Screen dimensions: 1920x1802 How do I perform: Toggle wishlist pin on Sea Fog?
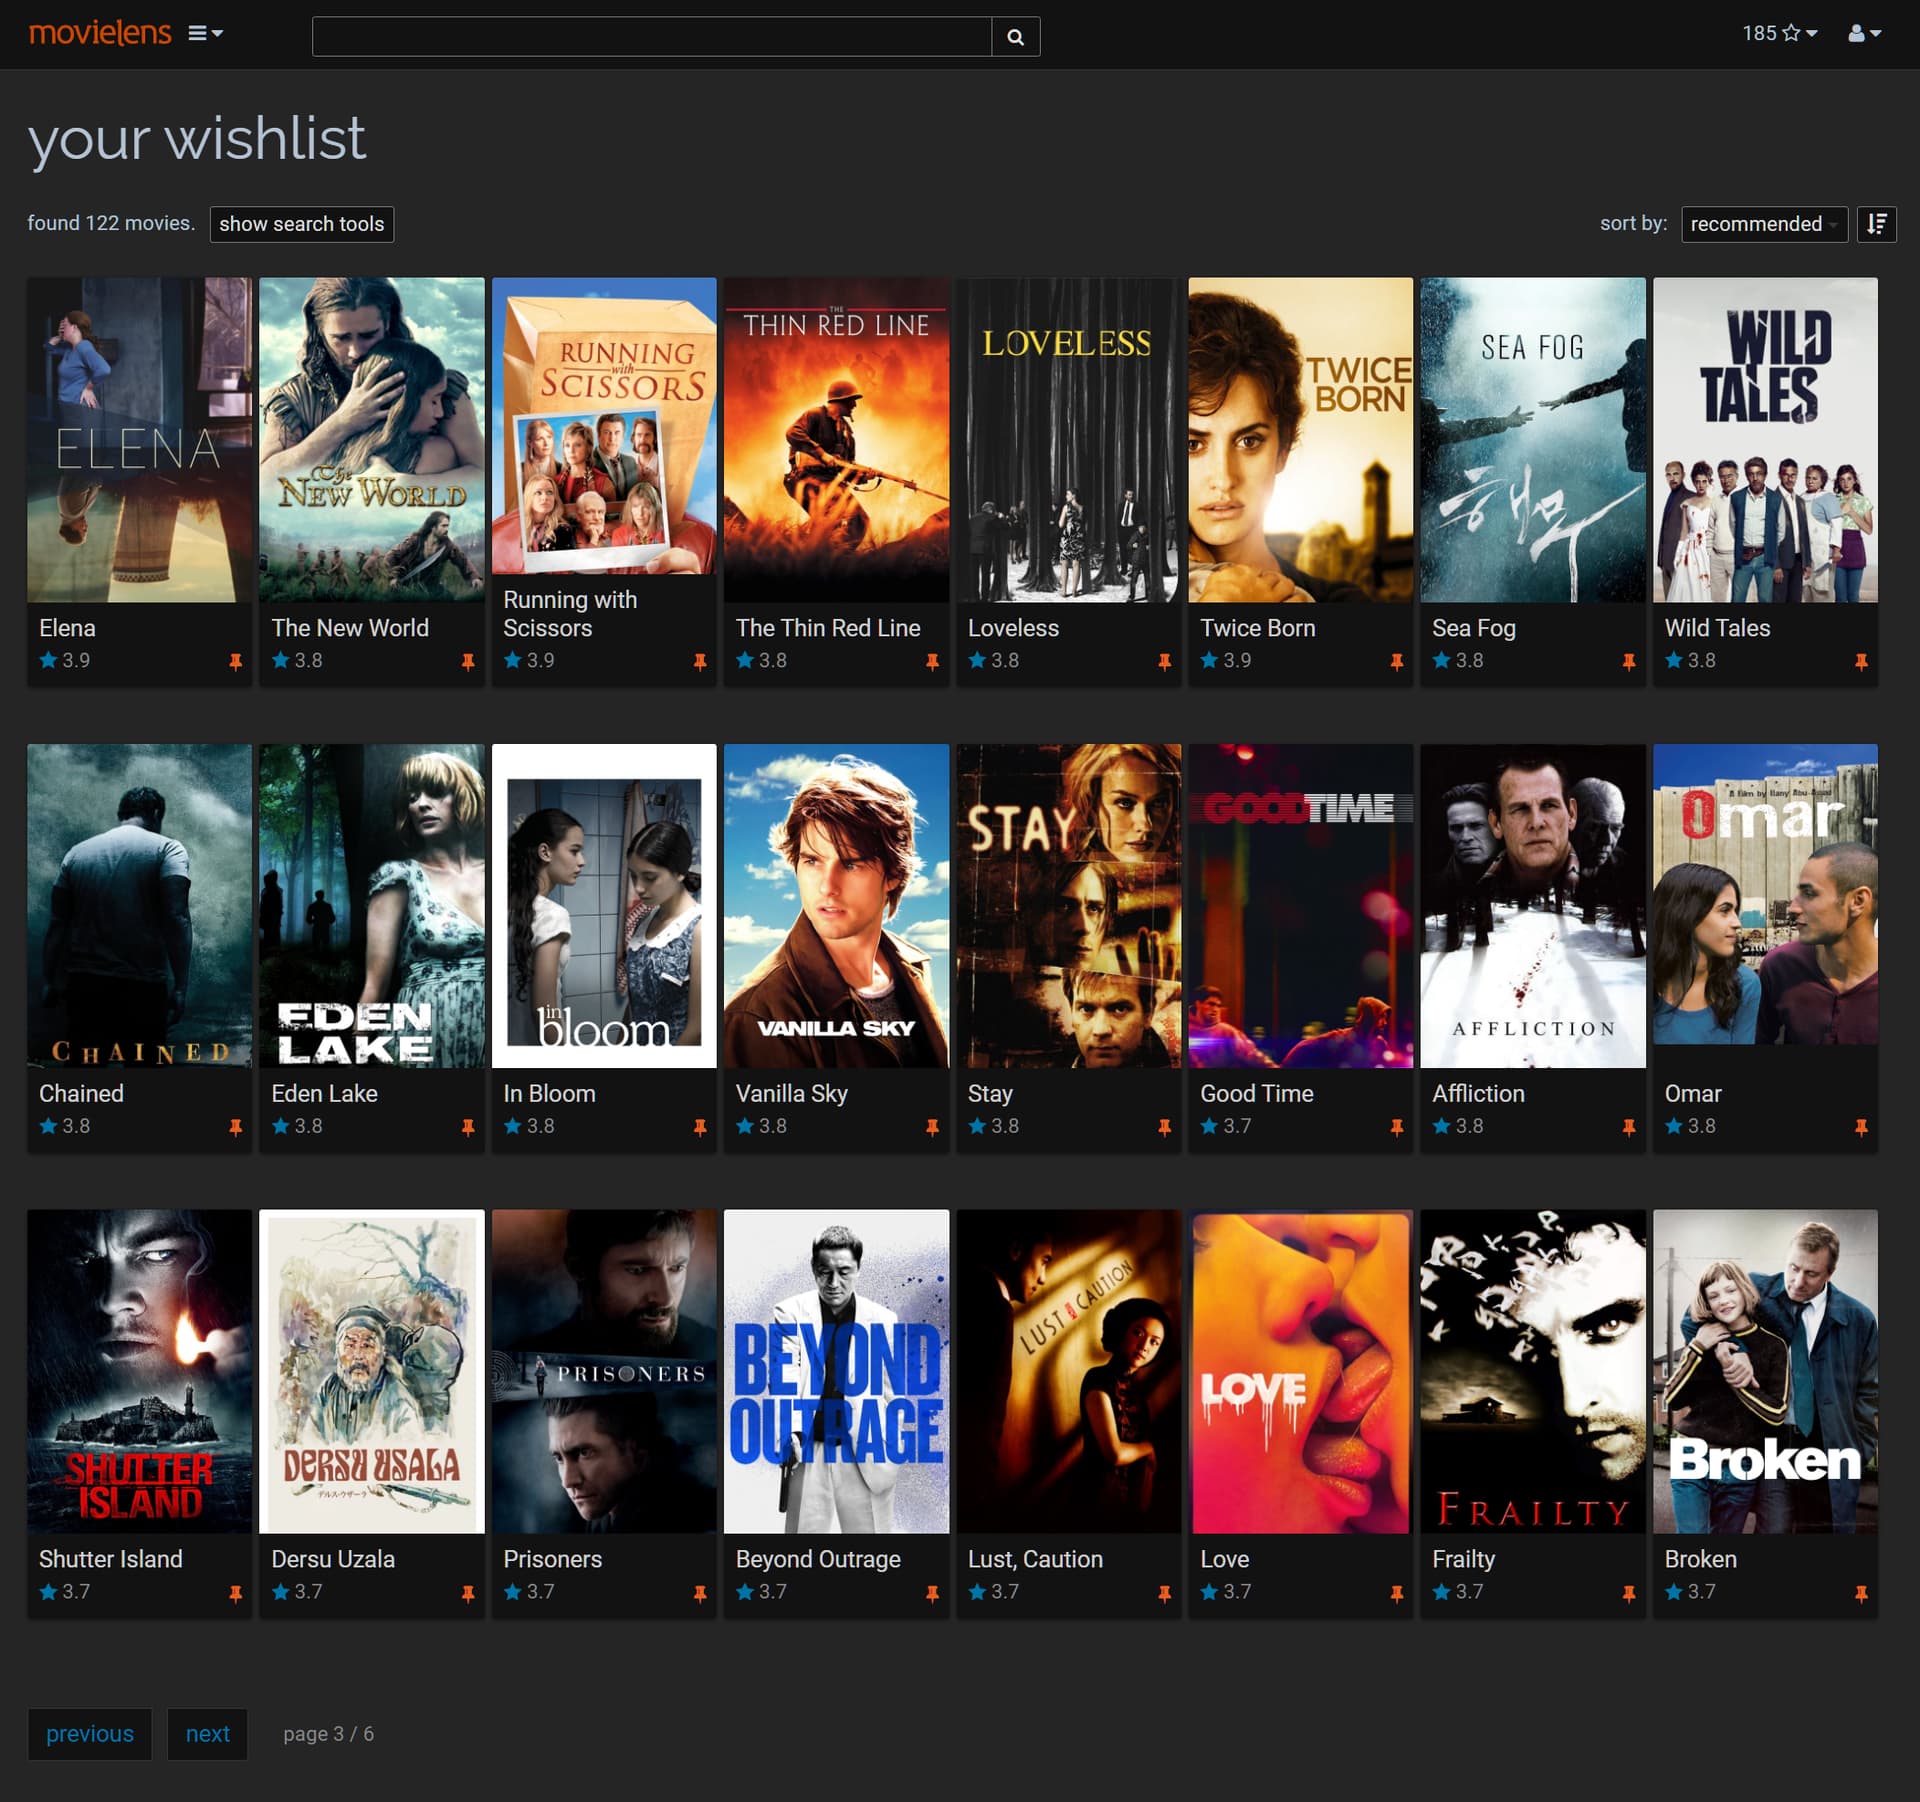[1629, 661]
